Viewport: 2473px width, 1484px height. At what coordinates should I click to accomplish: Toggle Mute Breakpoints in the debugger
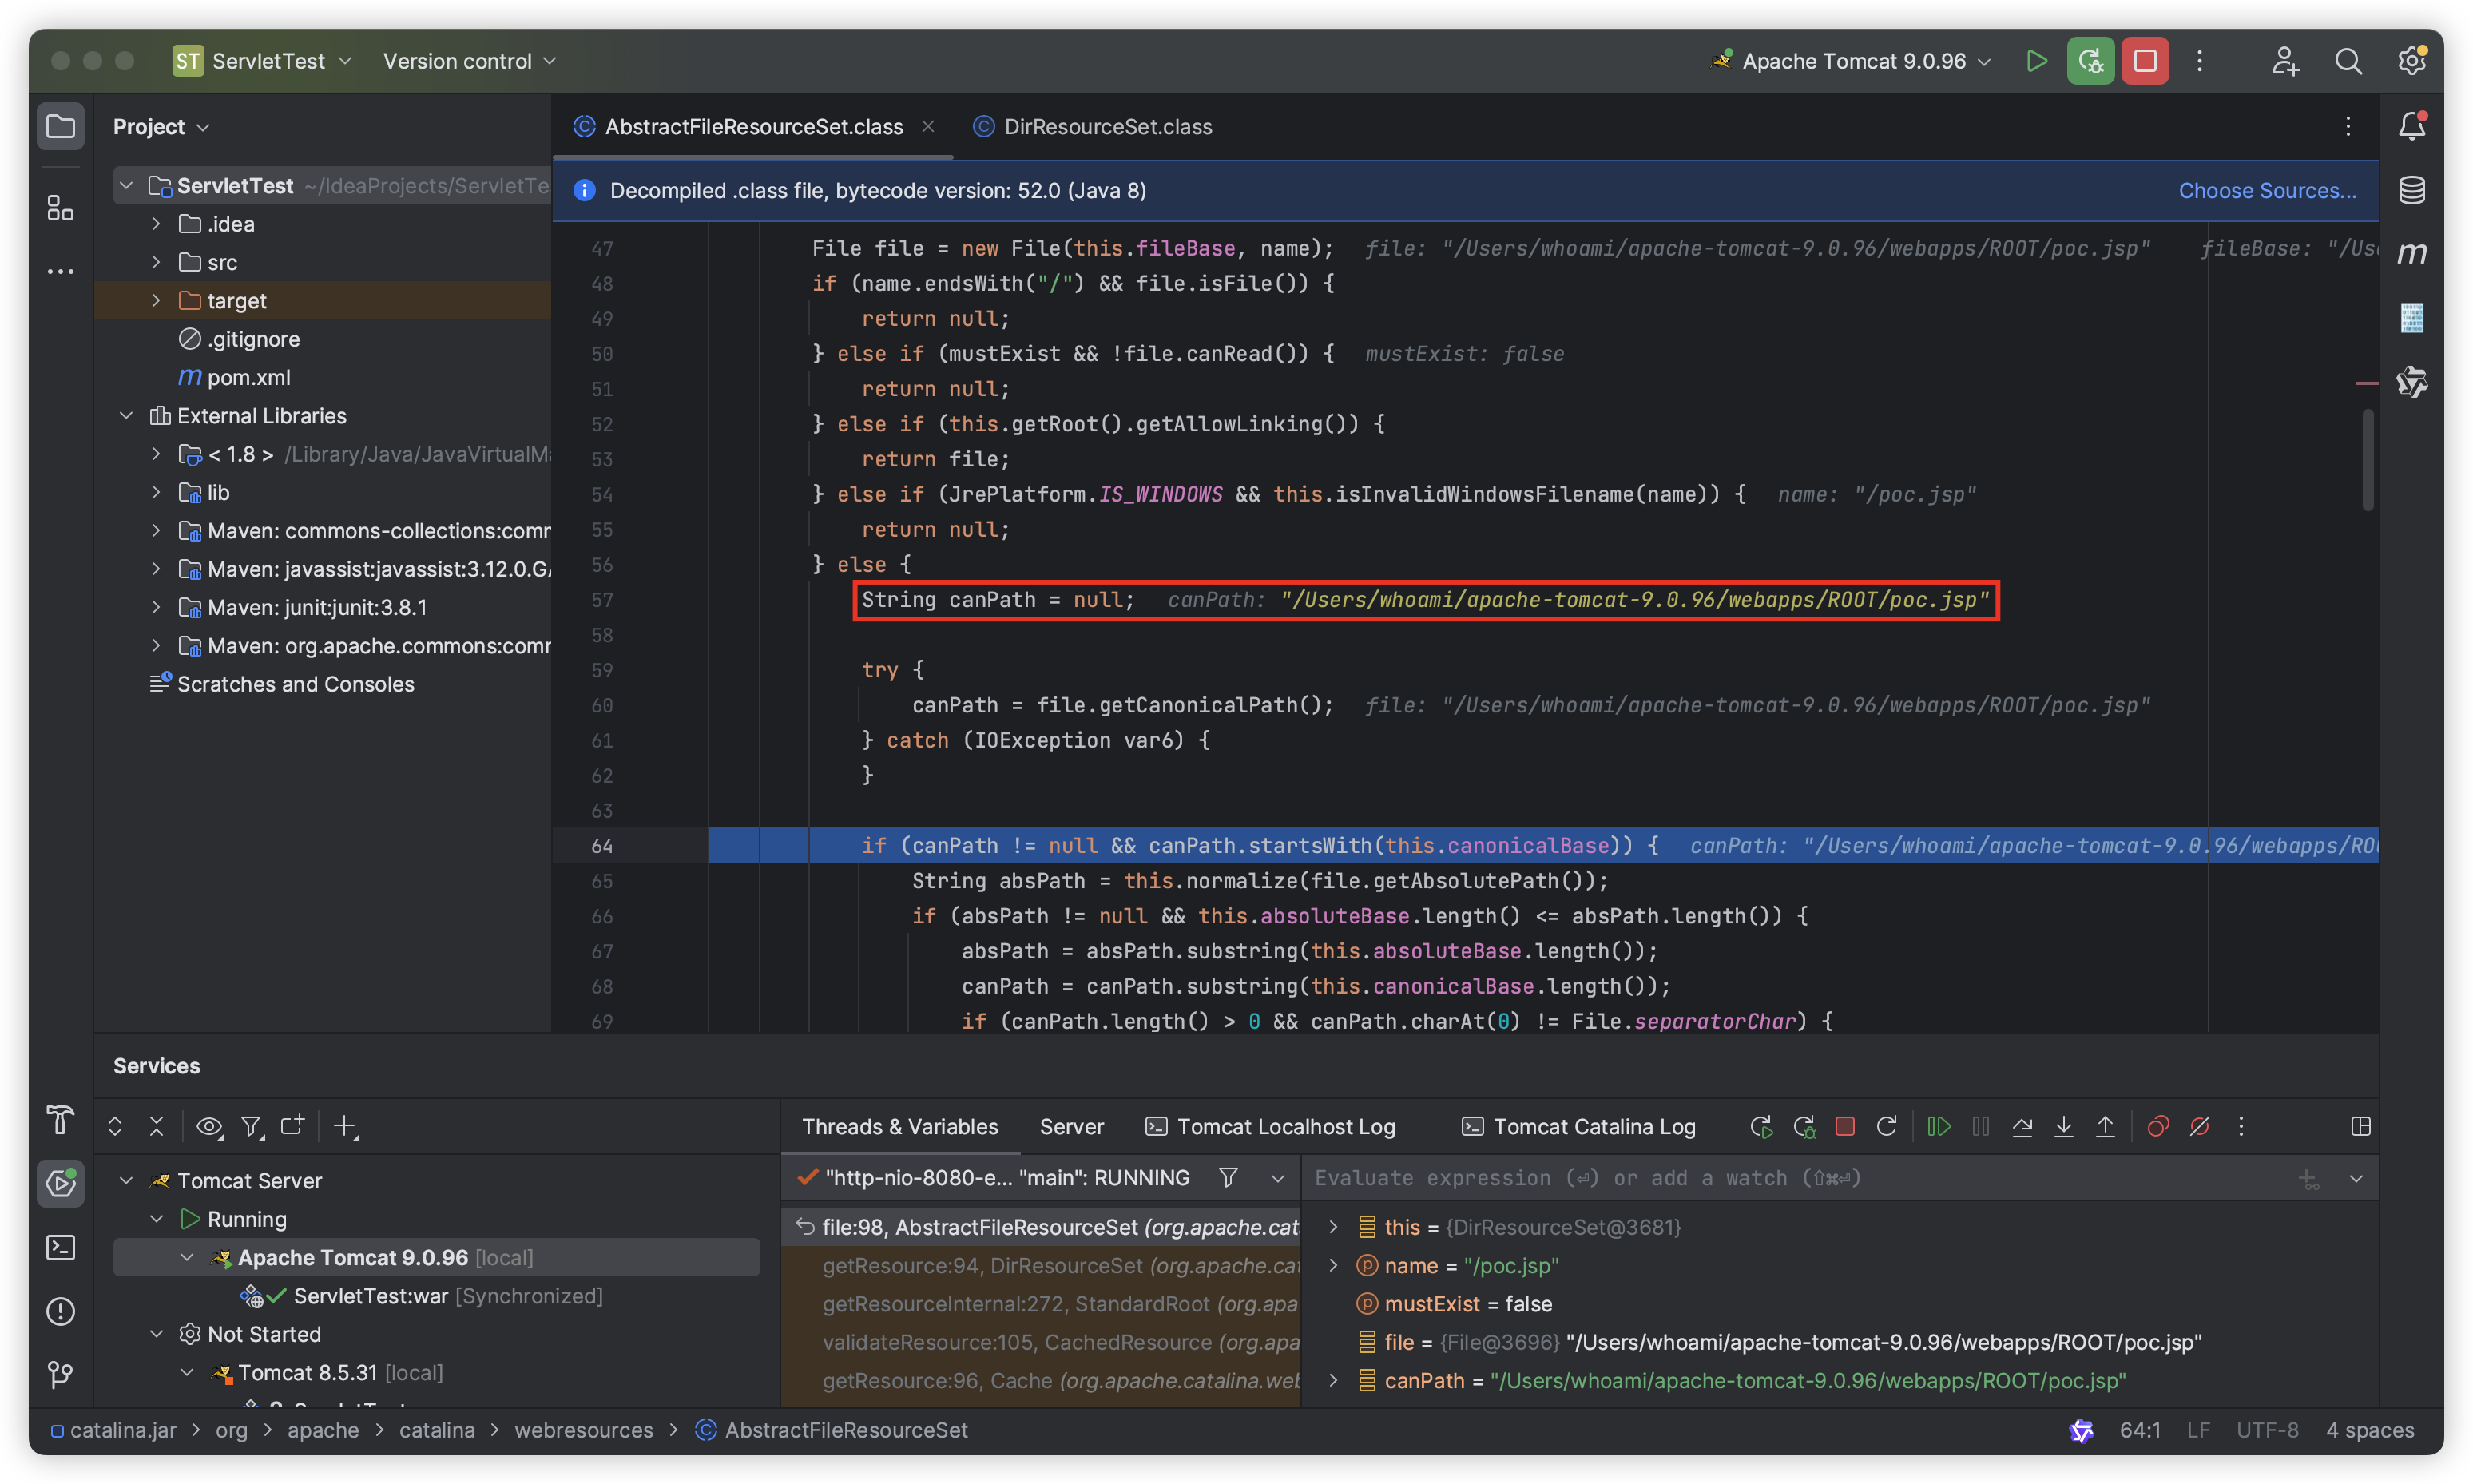tap(2199, 1127)
